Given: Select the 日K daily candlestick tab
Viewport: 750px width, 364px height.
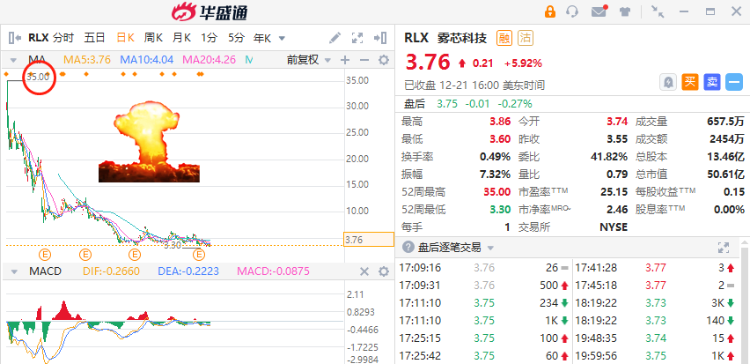Looking at the screenshot, I should click(x=125, y=38).
